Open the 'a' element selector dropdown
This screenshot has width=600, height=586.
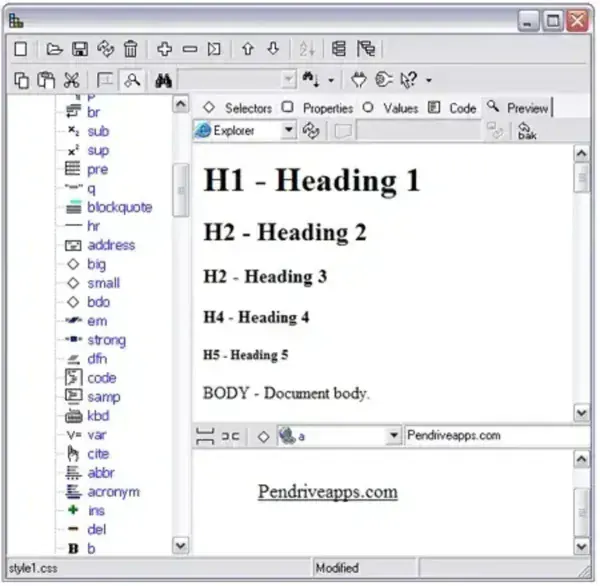click(x=393, y=436)
